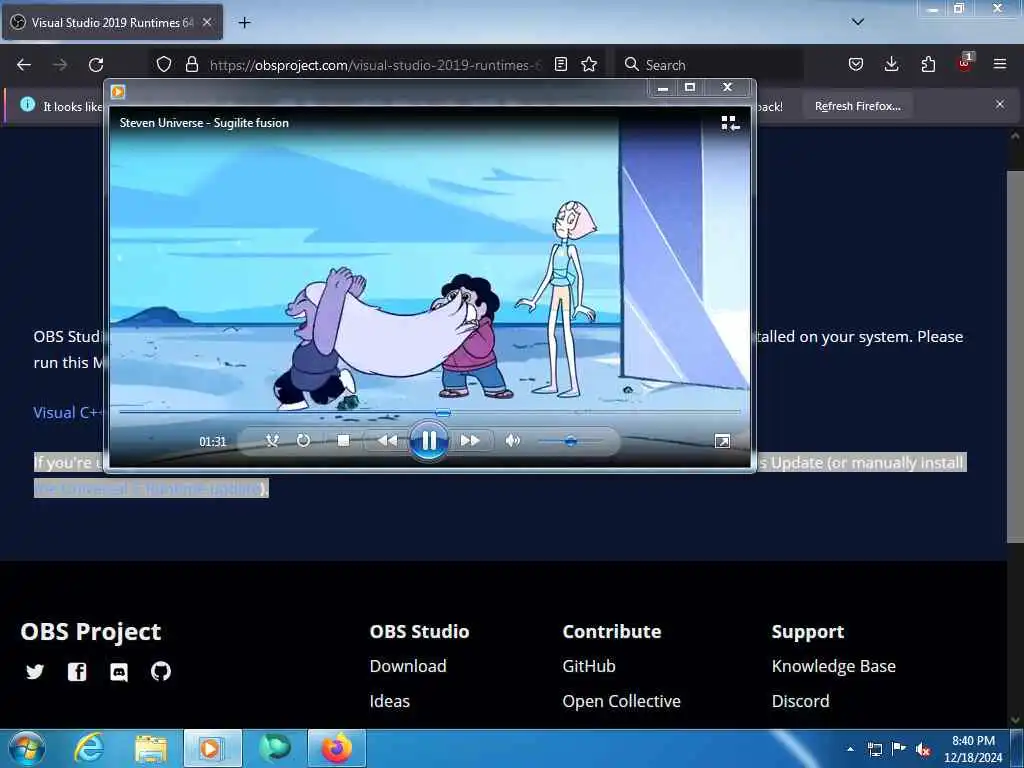This screenshot has width=1024, height=768.
Task: Open Pocket save icon
Action: pos(856,64)
